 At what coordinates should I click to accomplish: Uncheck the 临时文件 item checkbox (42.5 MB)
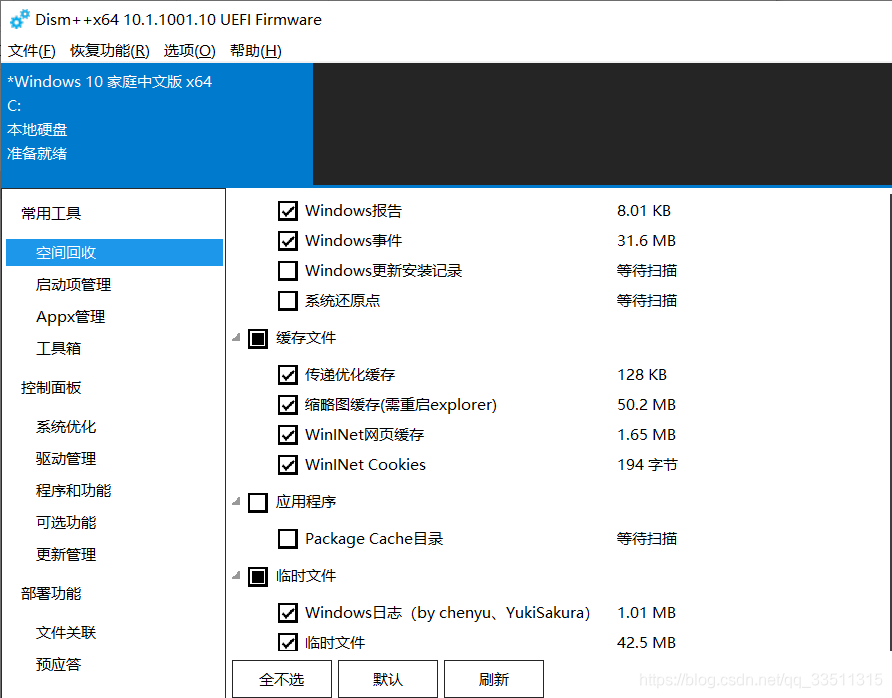[288, 643]
